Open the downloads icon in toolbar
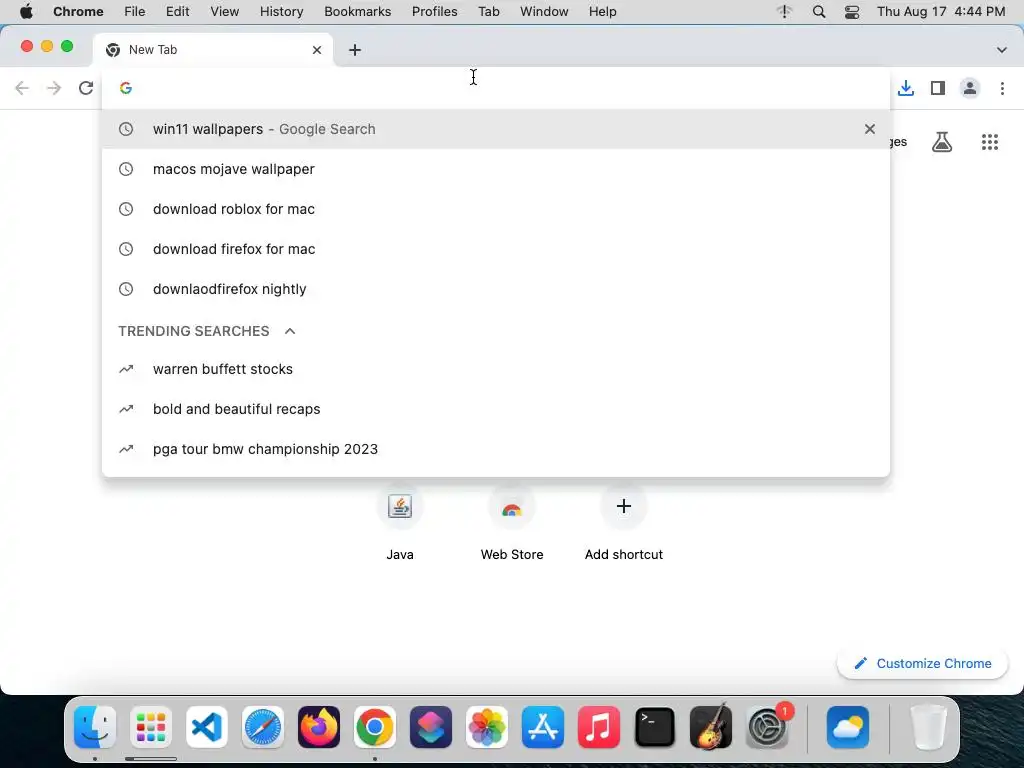Viewport: 1024px width, 768px height. pos(905,88)
